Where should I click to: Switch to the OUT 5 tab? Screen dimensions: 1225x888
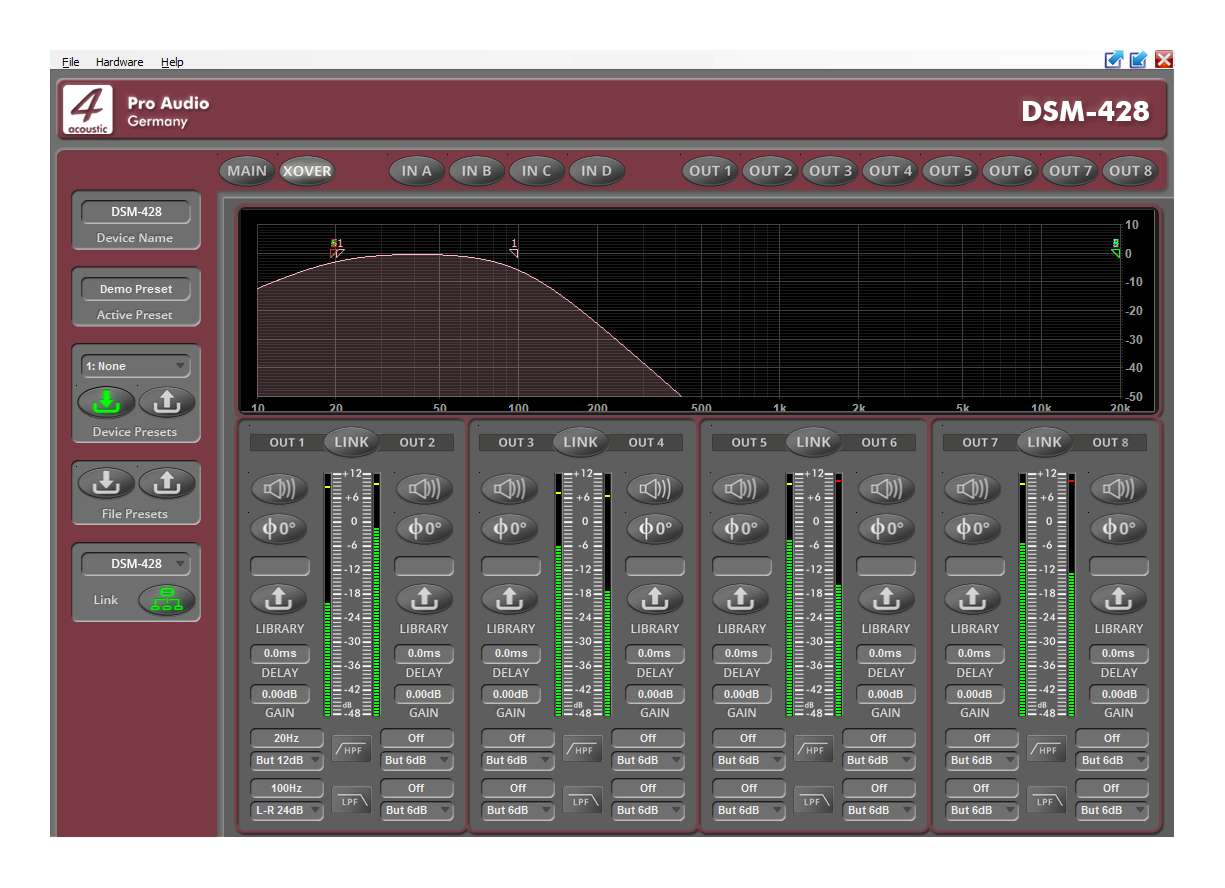[x=950, y=171]
